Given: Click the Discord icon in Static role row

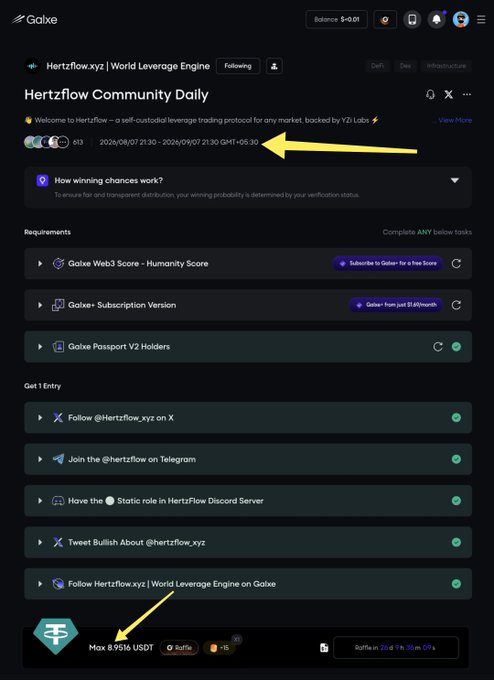Looking at the screenshot, I should (58, 500).
